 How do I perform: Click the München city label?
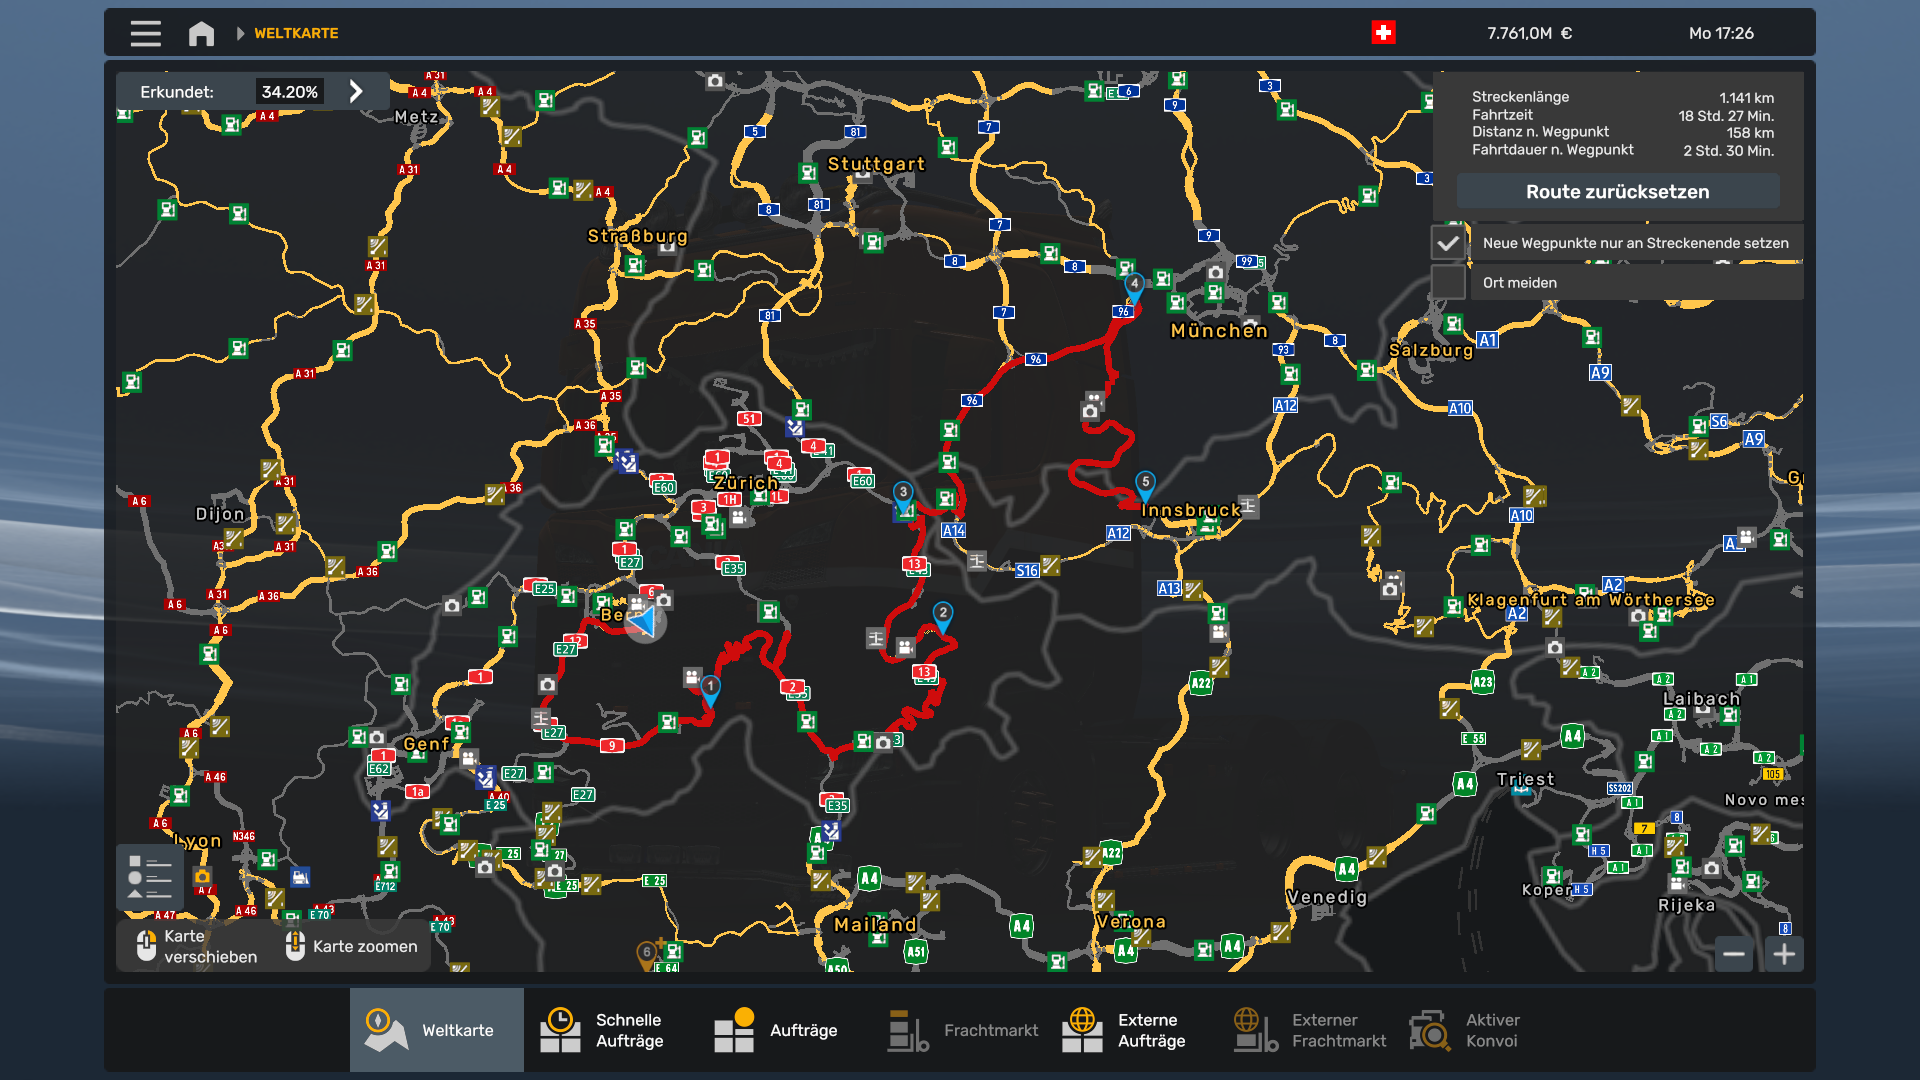[x=1219, y=331]
